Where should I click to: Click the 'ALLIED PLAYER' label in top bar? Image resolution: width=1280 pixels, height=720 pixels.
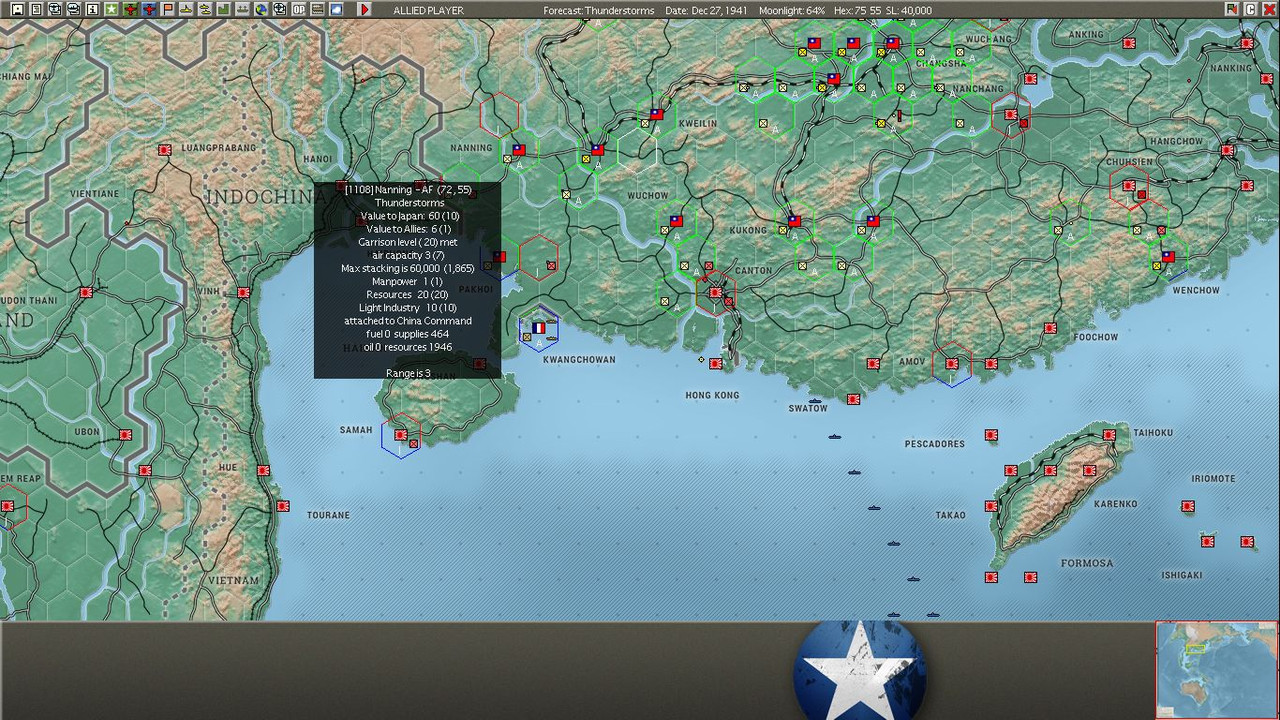pyautogui.click(x=428, y=10)
